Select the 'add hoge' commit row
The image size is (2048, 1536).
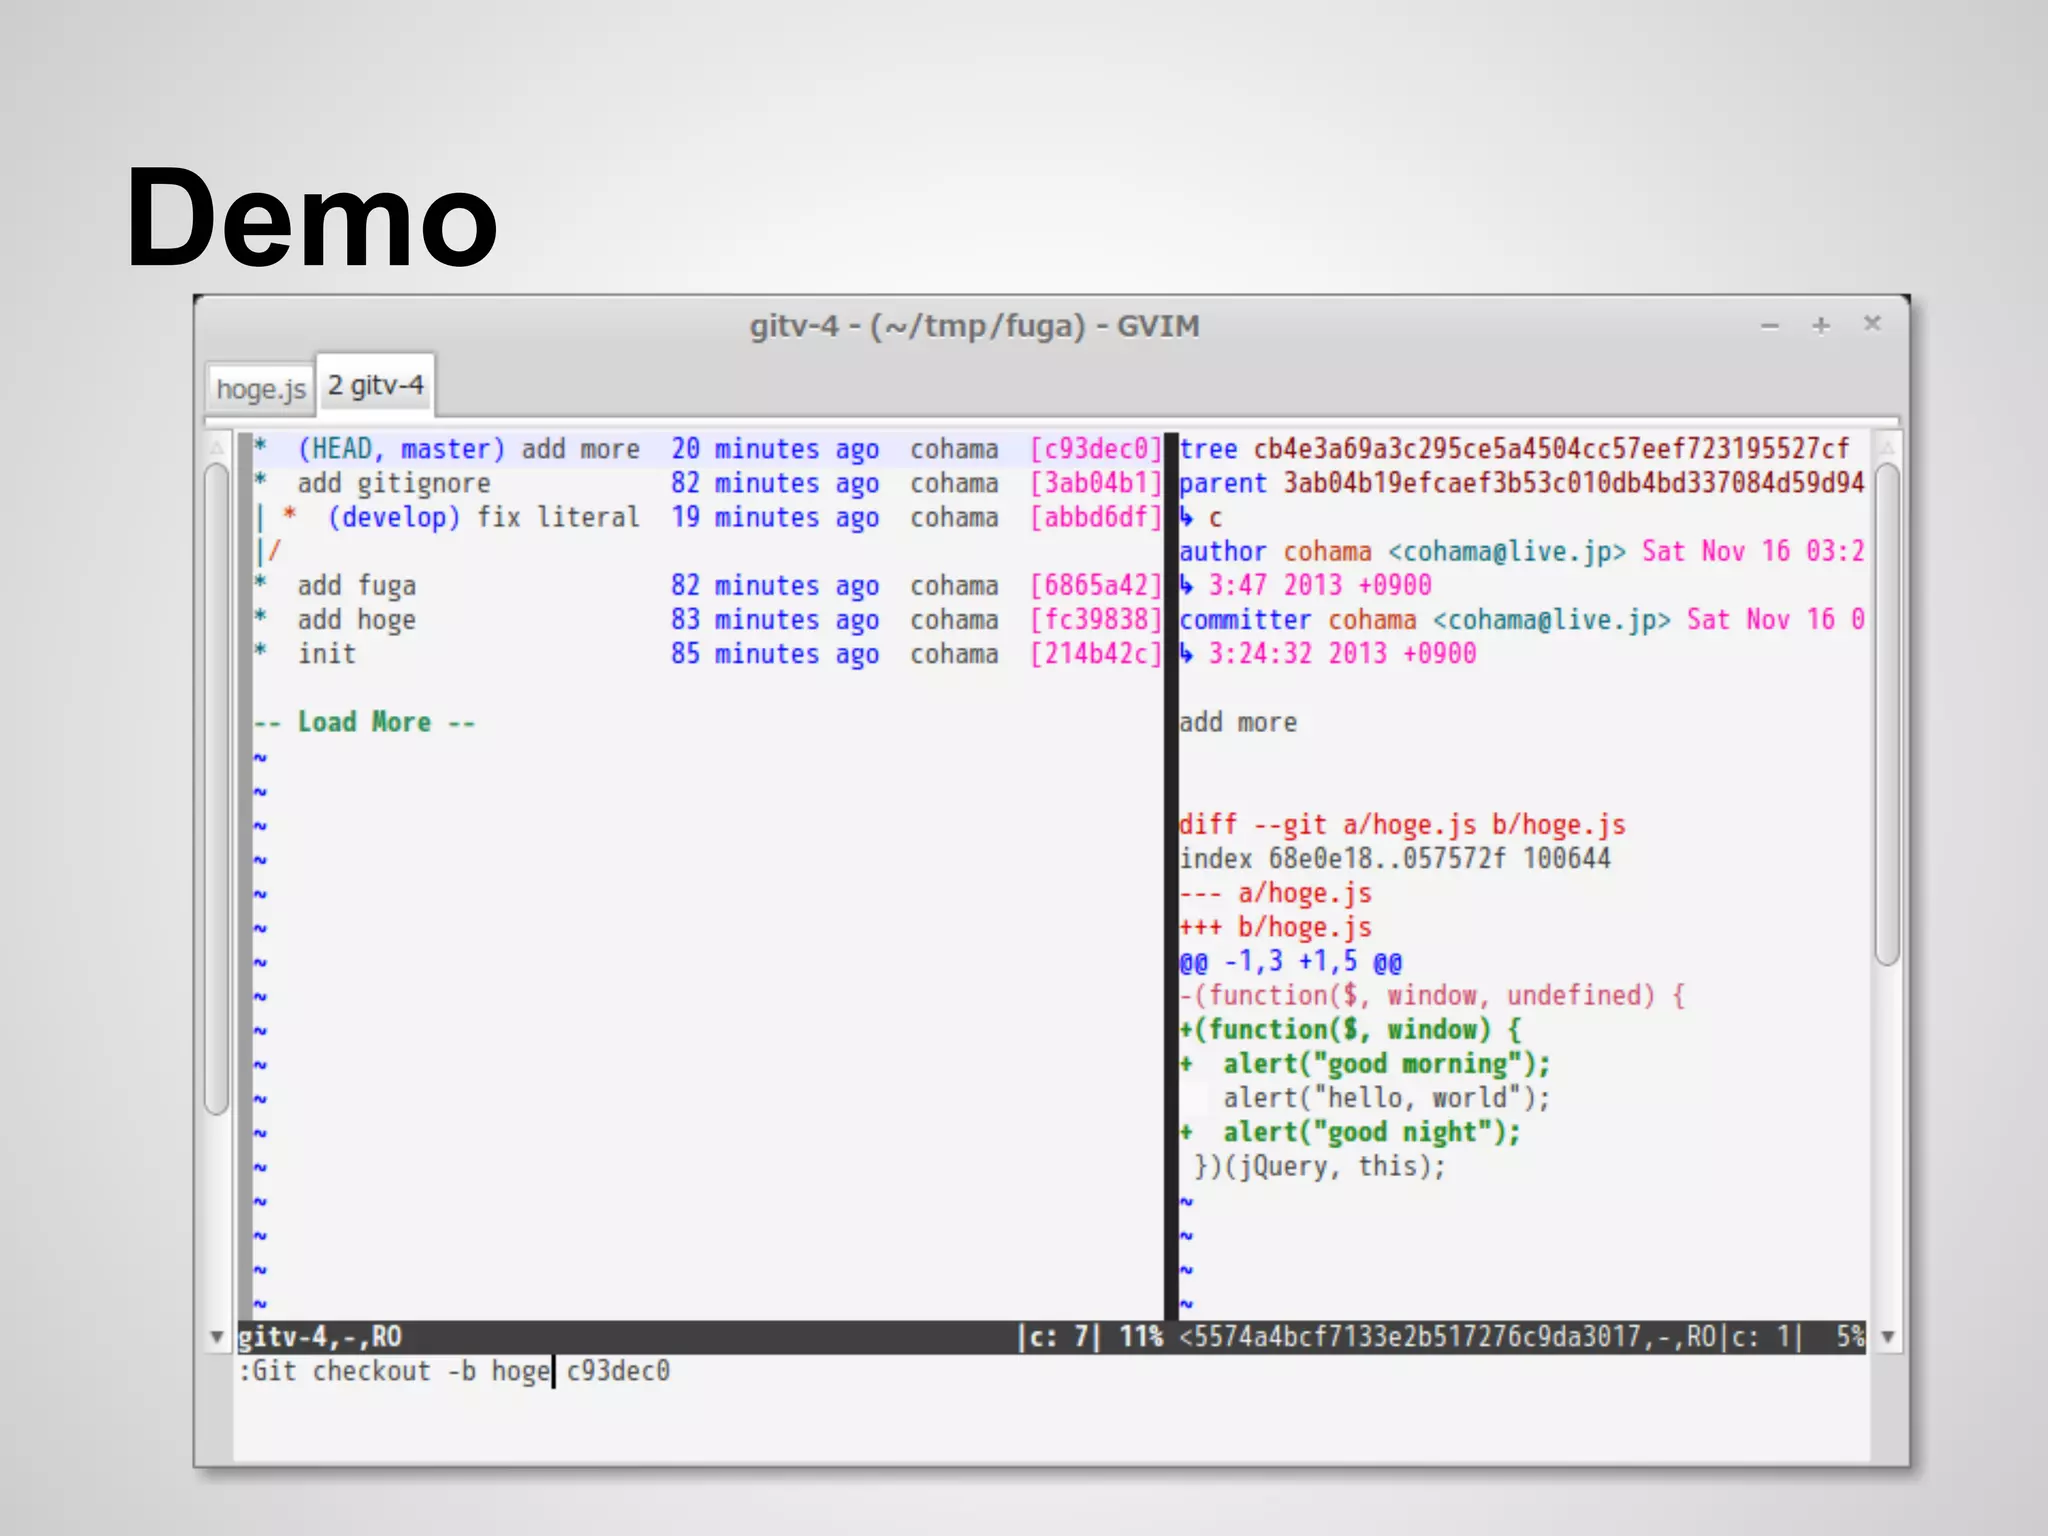(x=708, y=619)
